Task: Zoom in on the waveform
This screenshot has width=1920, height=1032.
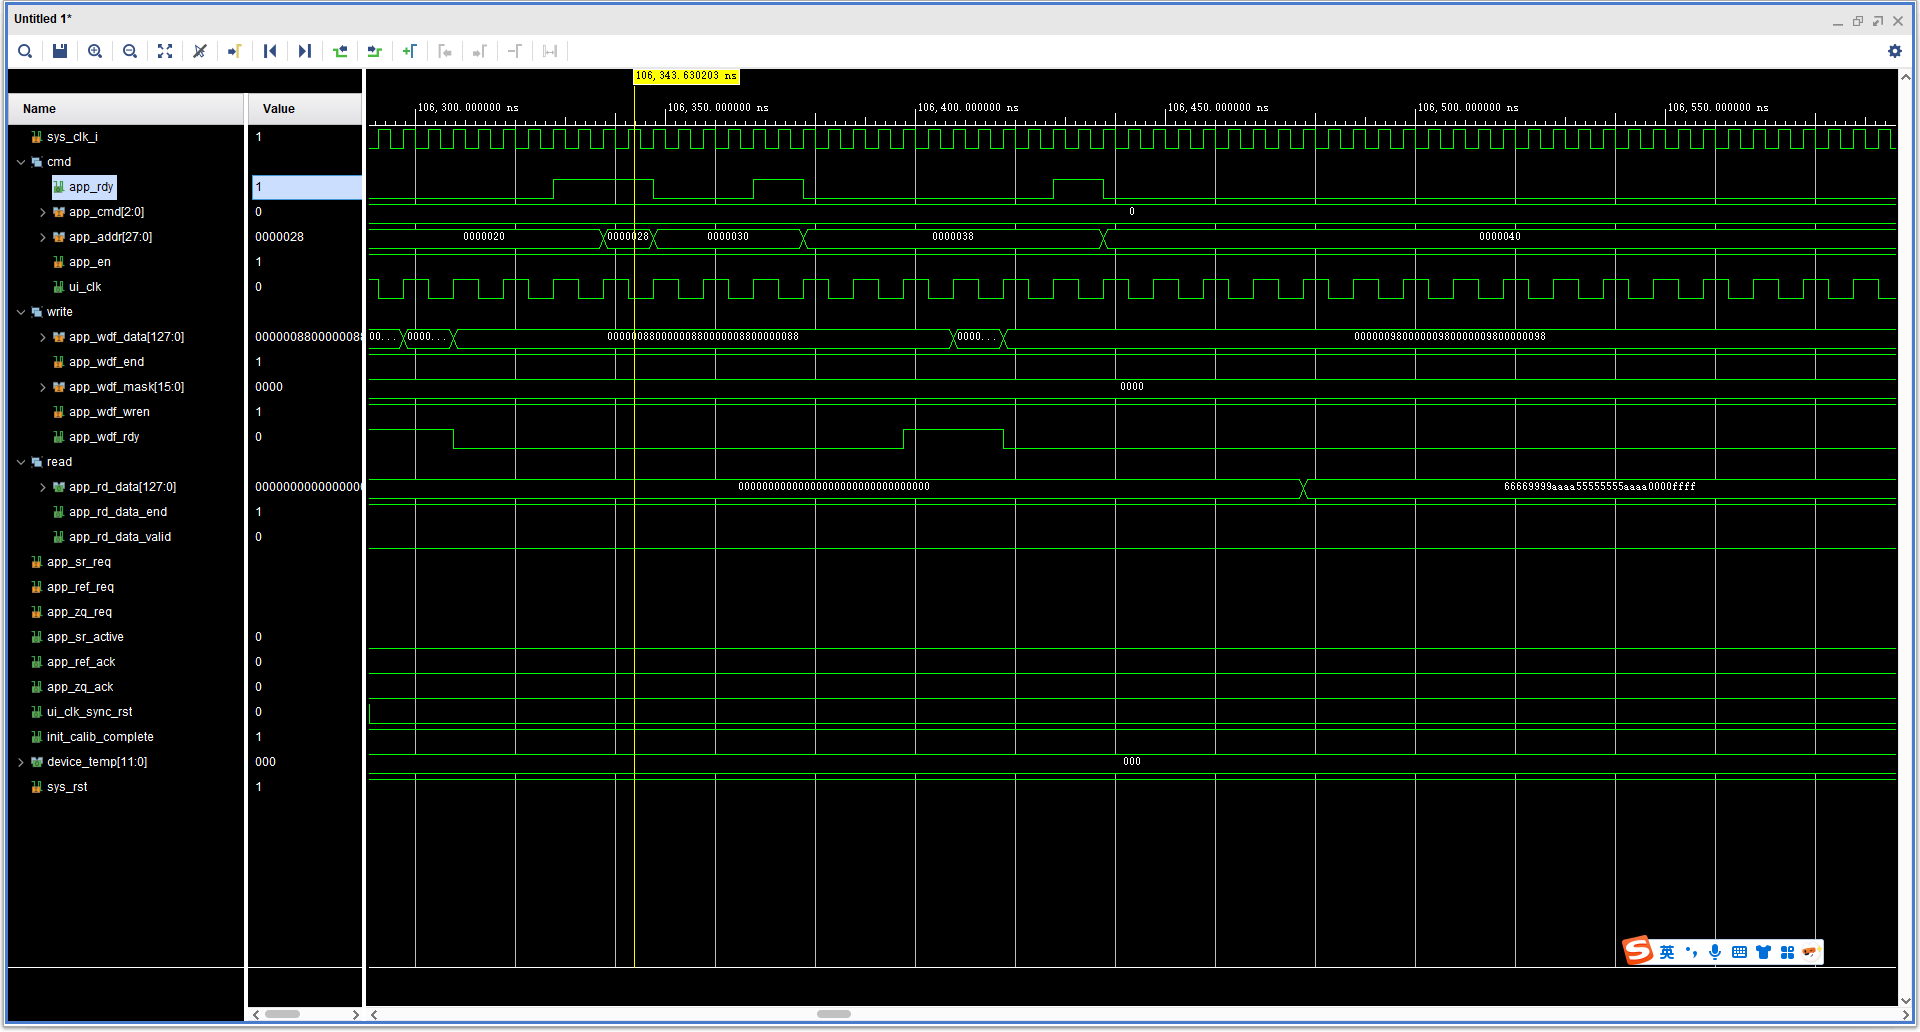Action: pos(95,51)
